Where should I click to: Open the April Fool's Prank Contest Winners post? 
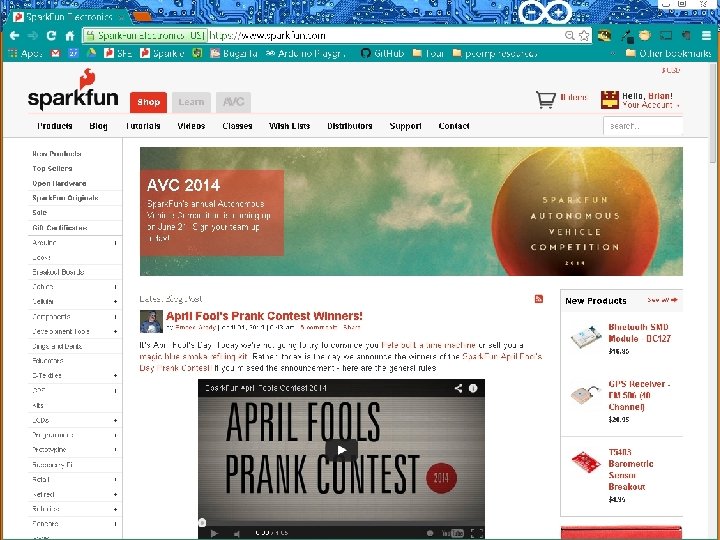pos(264,316)
